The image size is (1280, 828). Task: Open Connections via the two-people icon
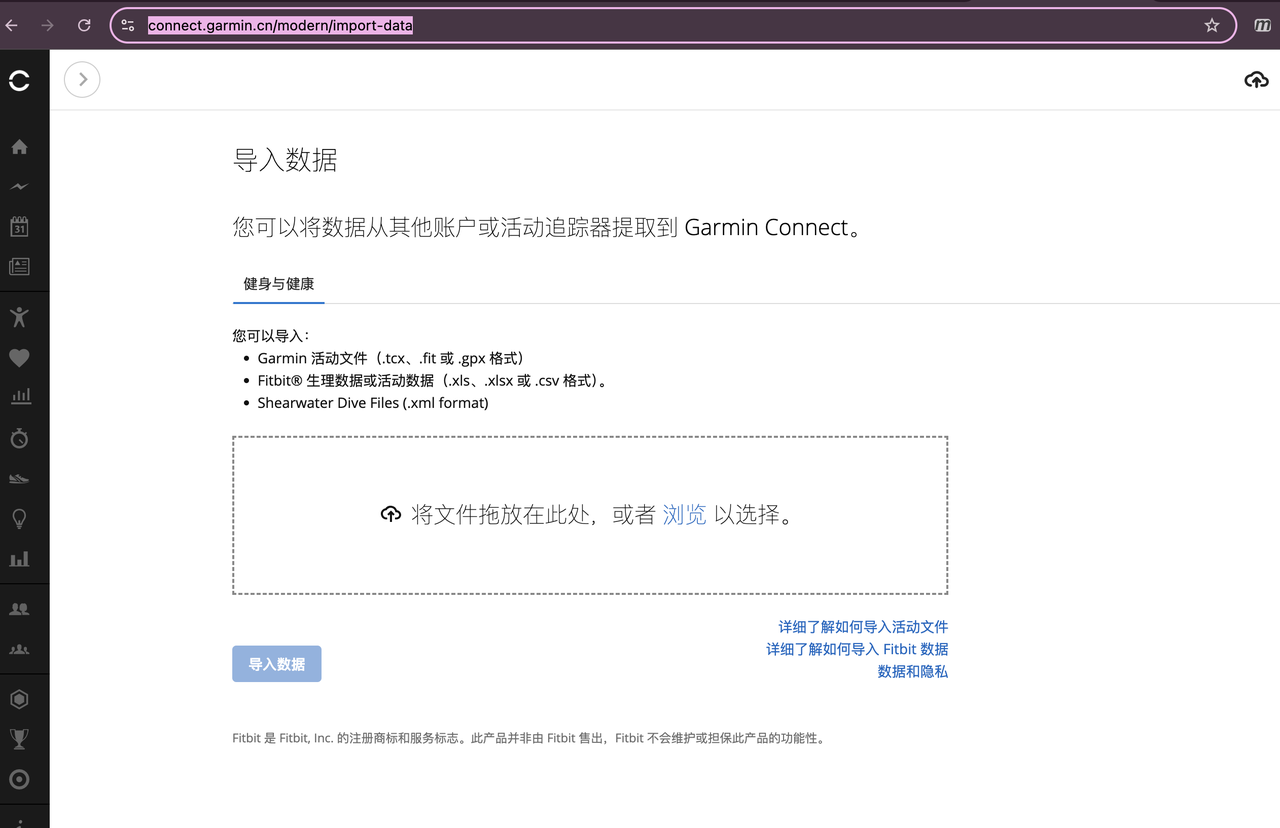[x=19, y=608]
